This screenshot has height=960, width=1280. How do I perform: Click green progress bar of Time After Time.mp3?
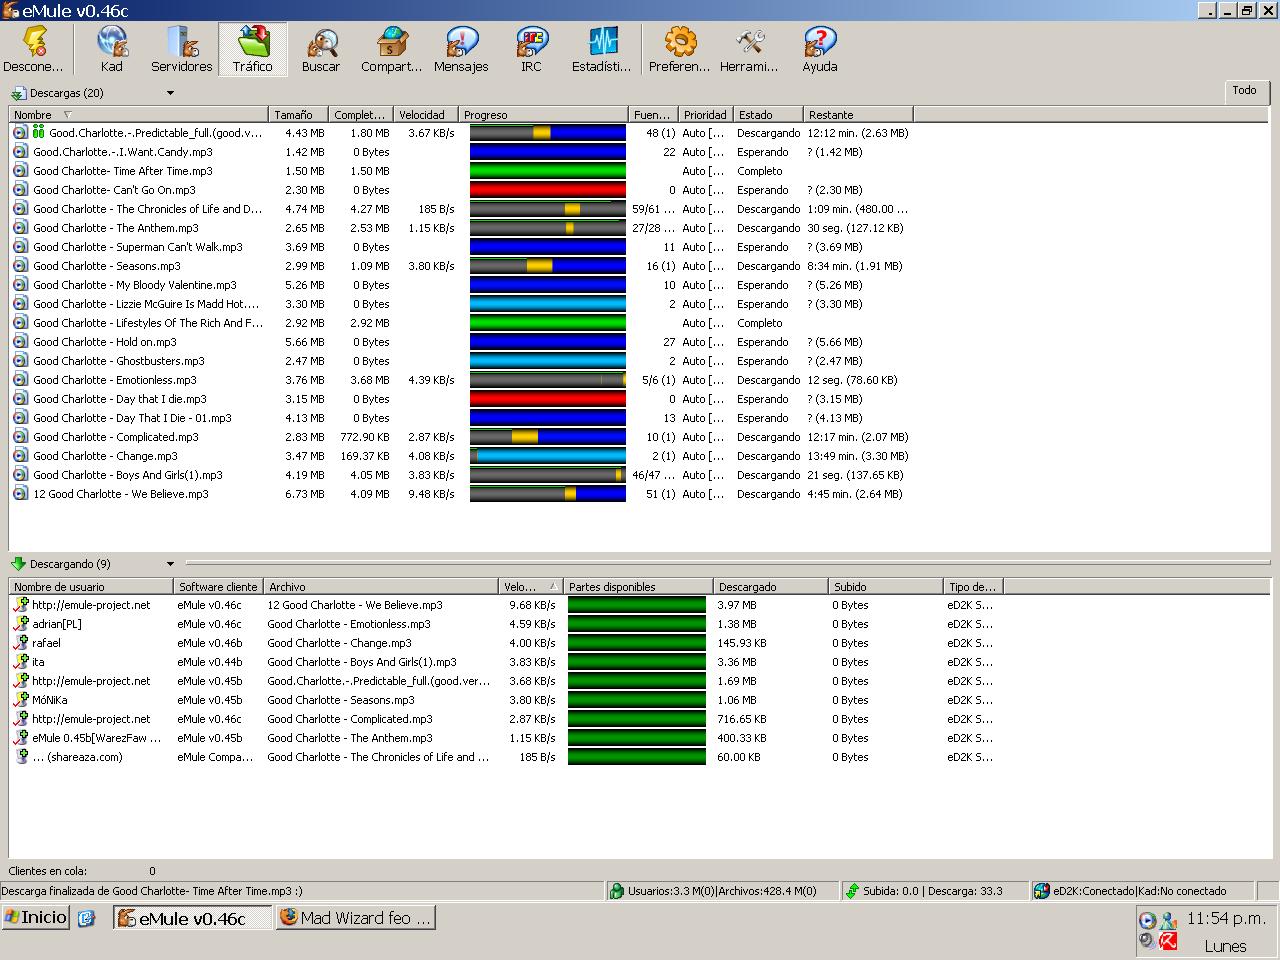(548, 171)
